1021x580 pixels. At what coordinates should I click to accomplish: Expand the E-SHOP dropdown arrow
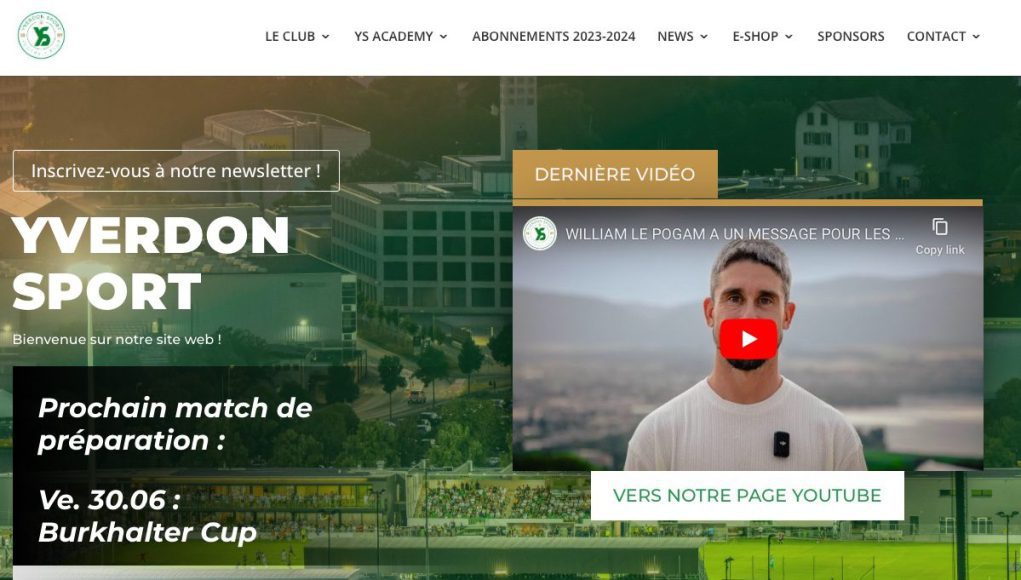click(x=789, y=37)
